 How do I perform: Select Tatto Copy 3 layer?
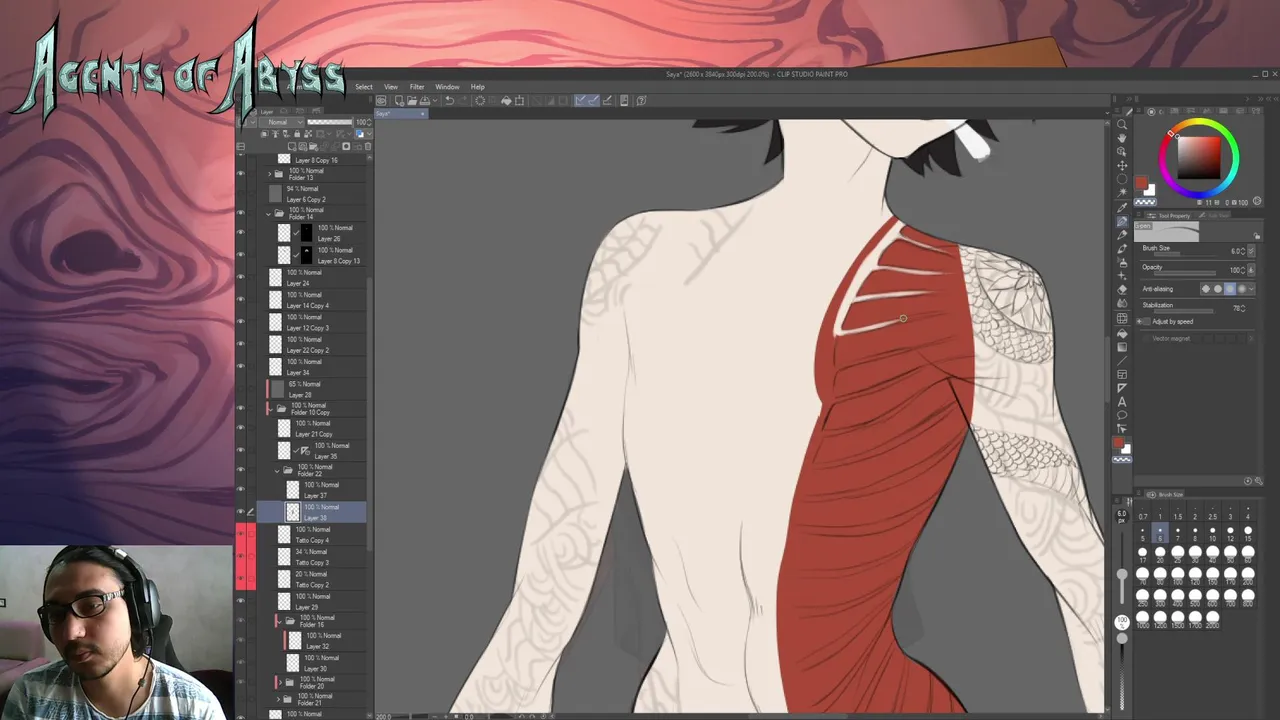(311, 557)
